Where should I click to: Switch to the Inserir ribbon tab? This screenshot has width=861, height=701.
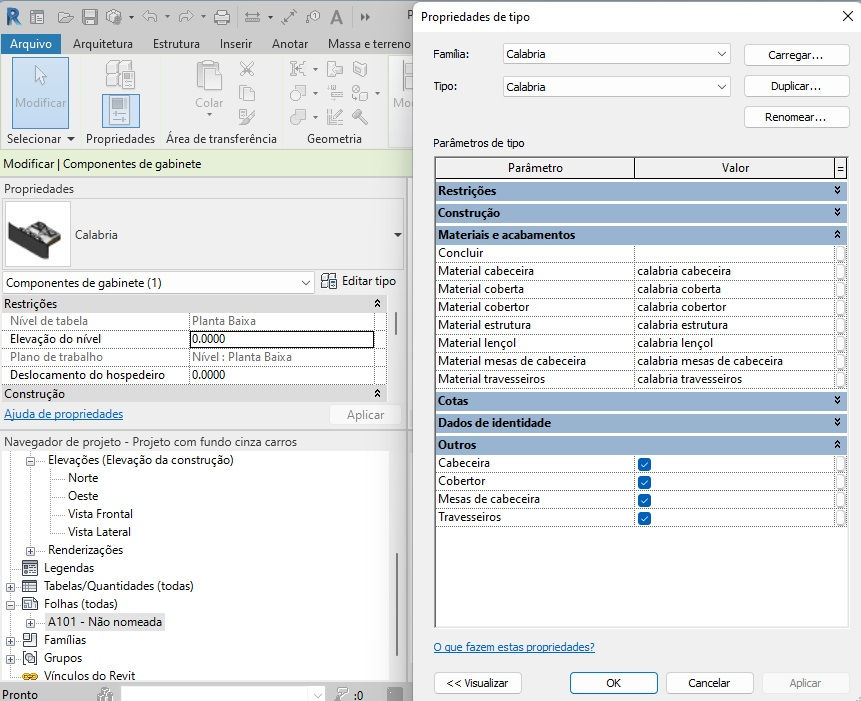click(x=236, y=44)
